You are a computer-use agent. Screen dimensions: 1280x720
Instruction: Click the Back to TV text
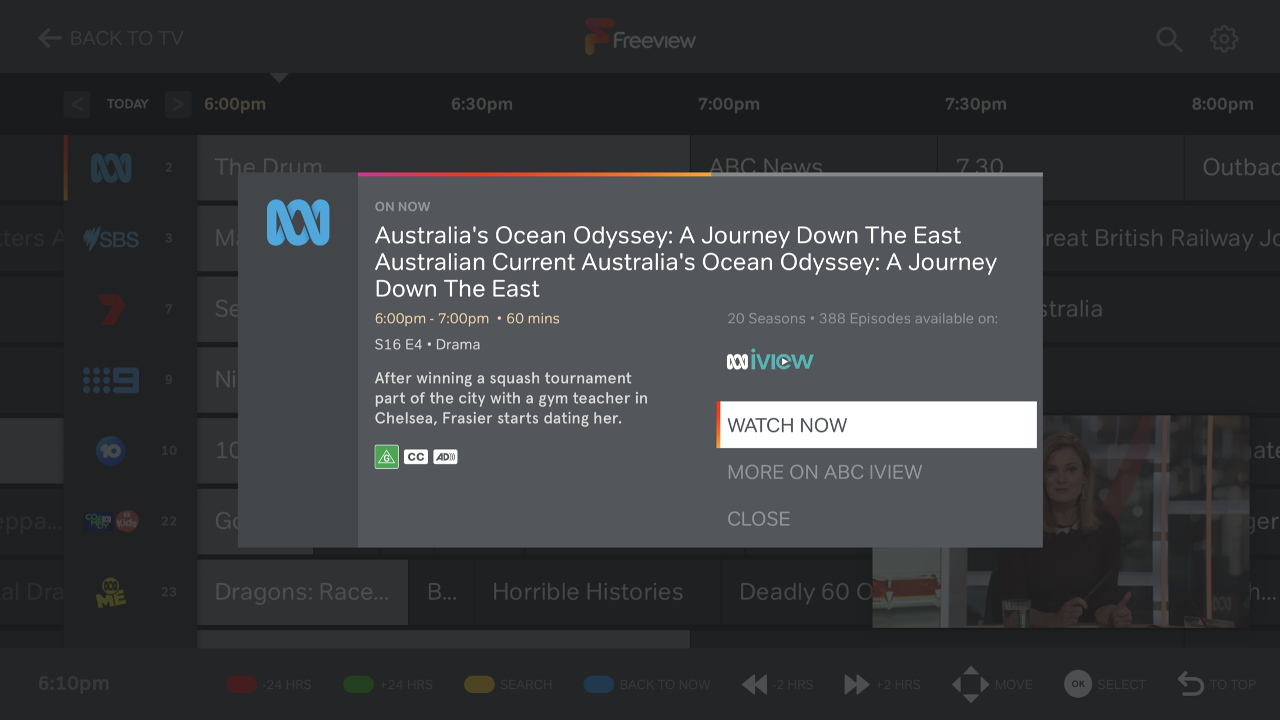coord(127,39)
